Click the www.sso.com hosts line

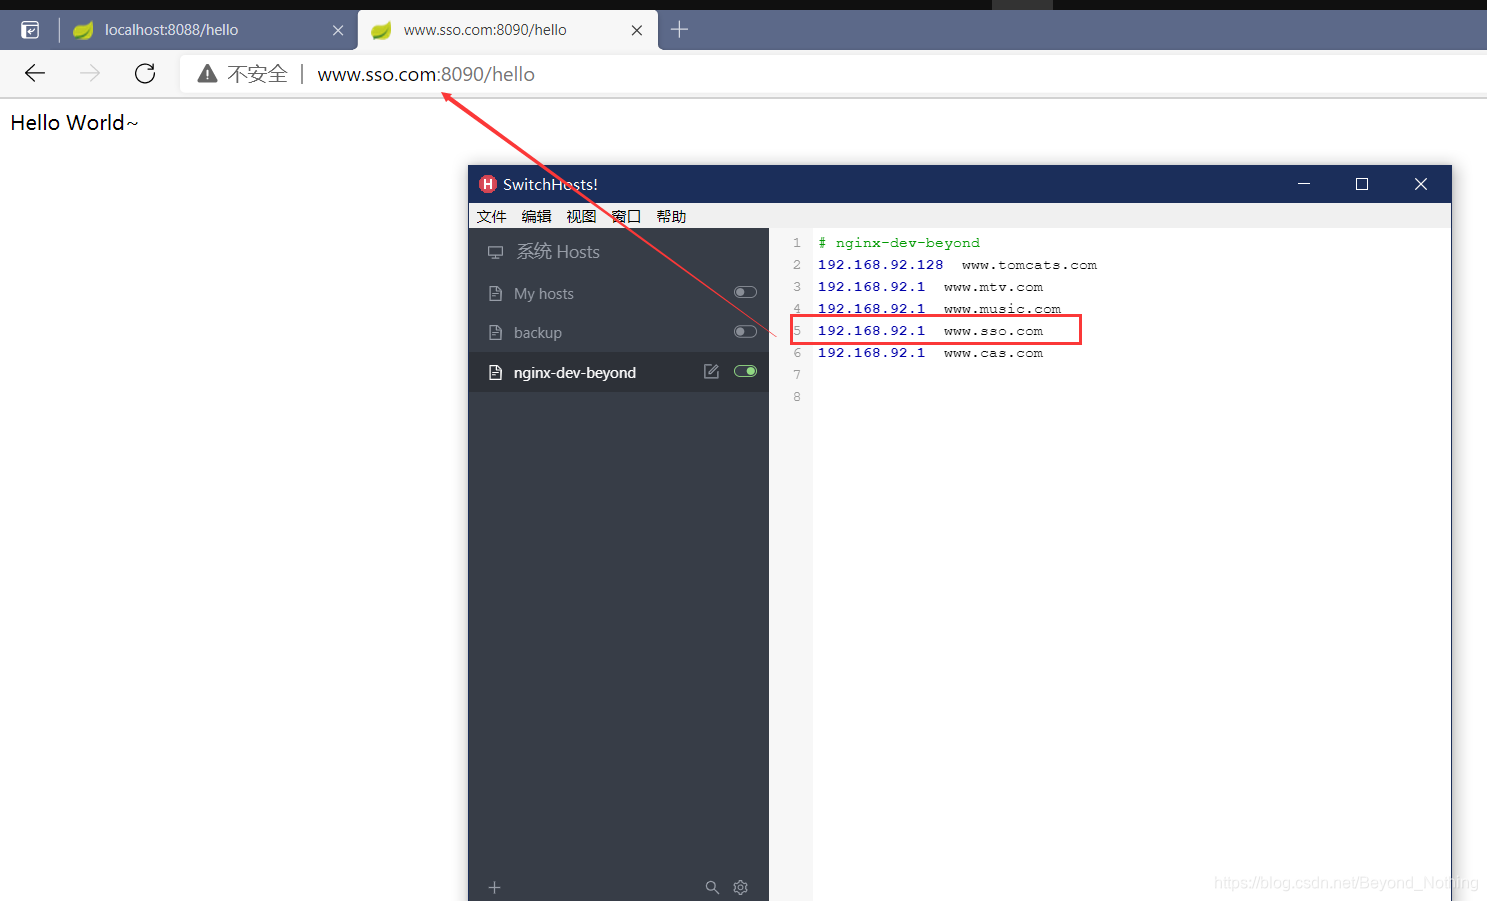[x=930, y=331]
